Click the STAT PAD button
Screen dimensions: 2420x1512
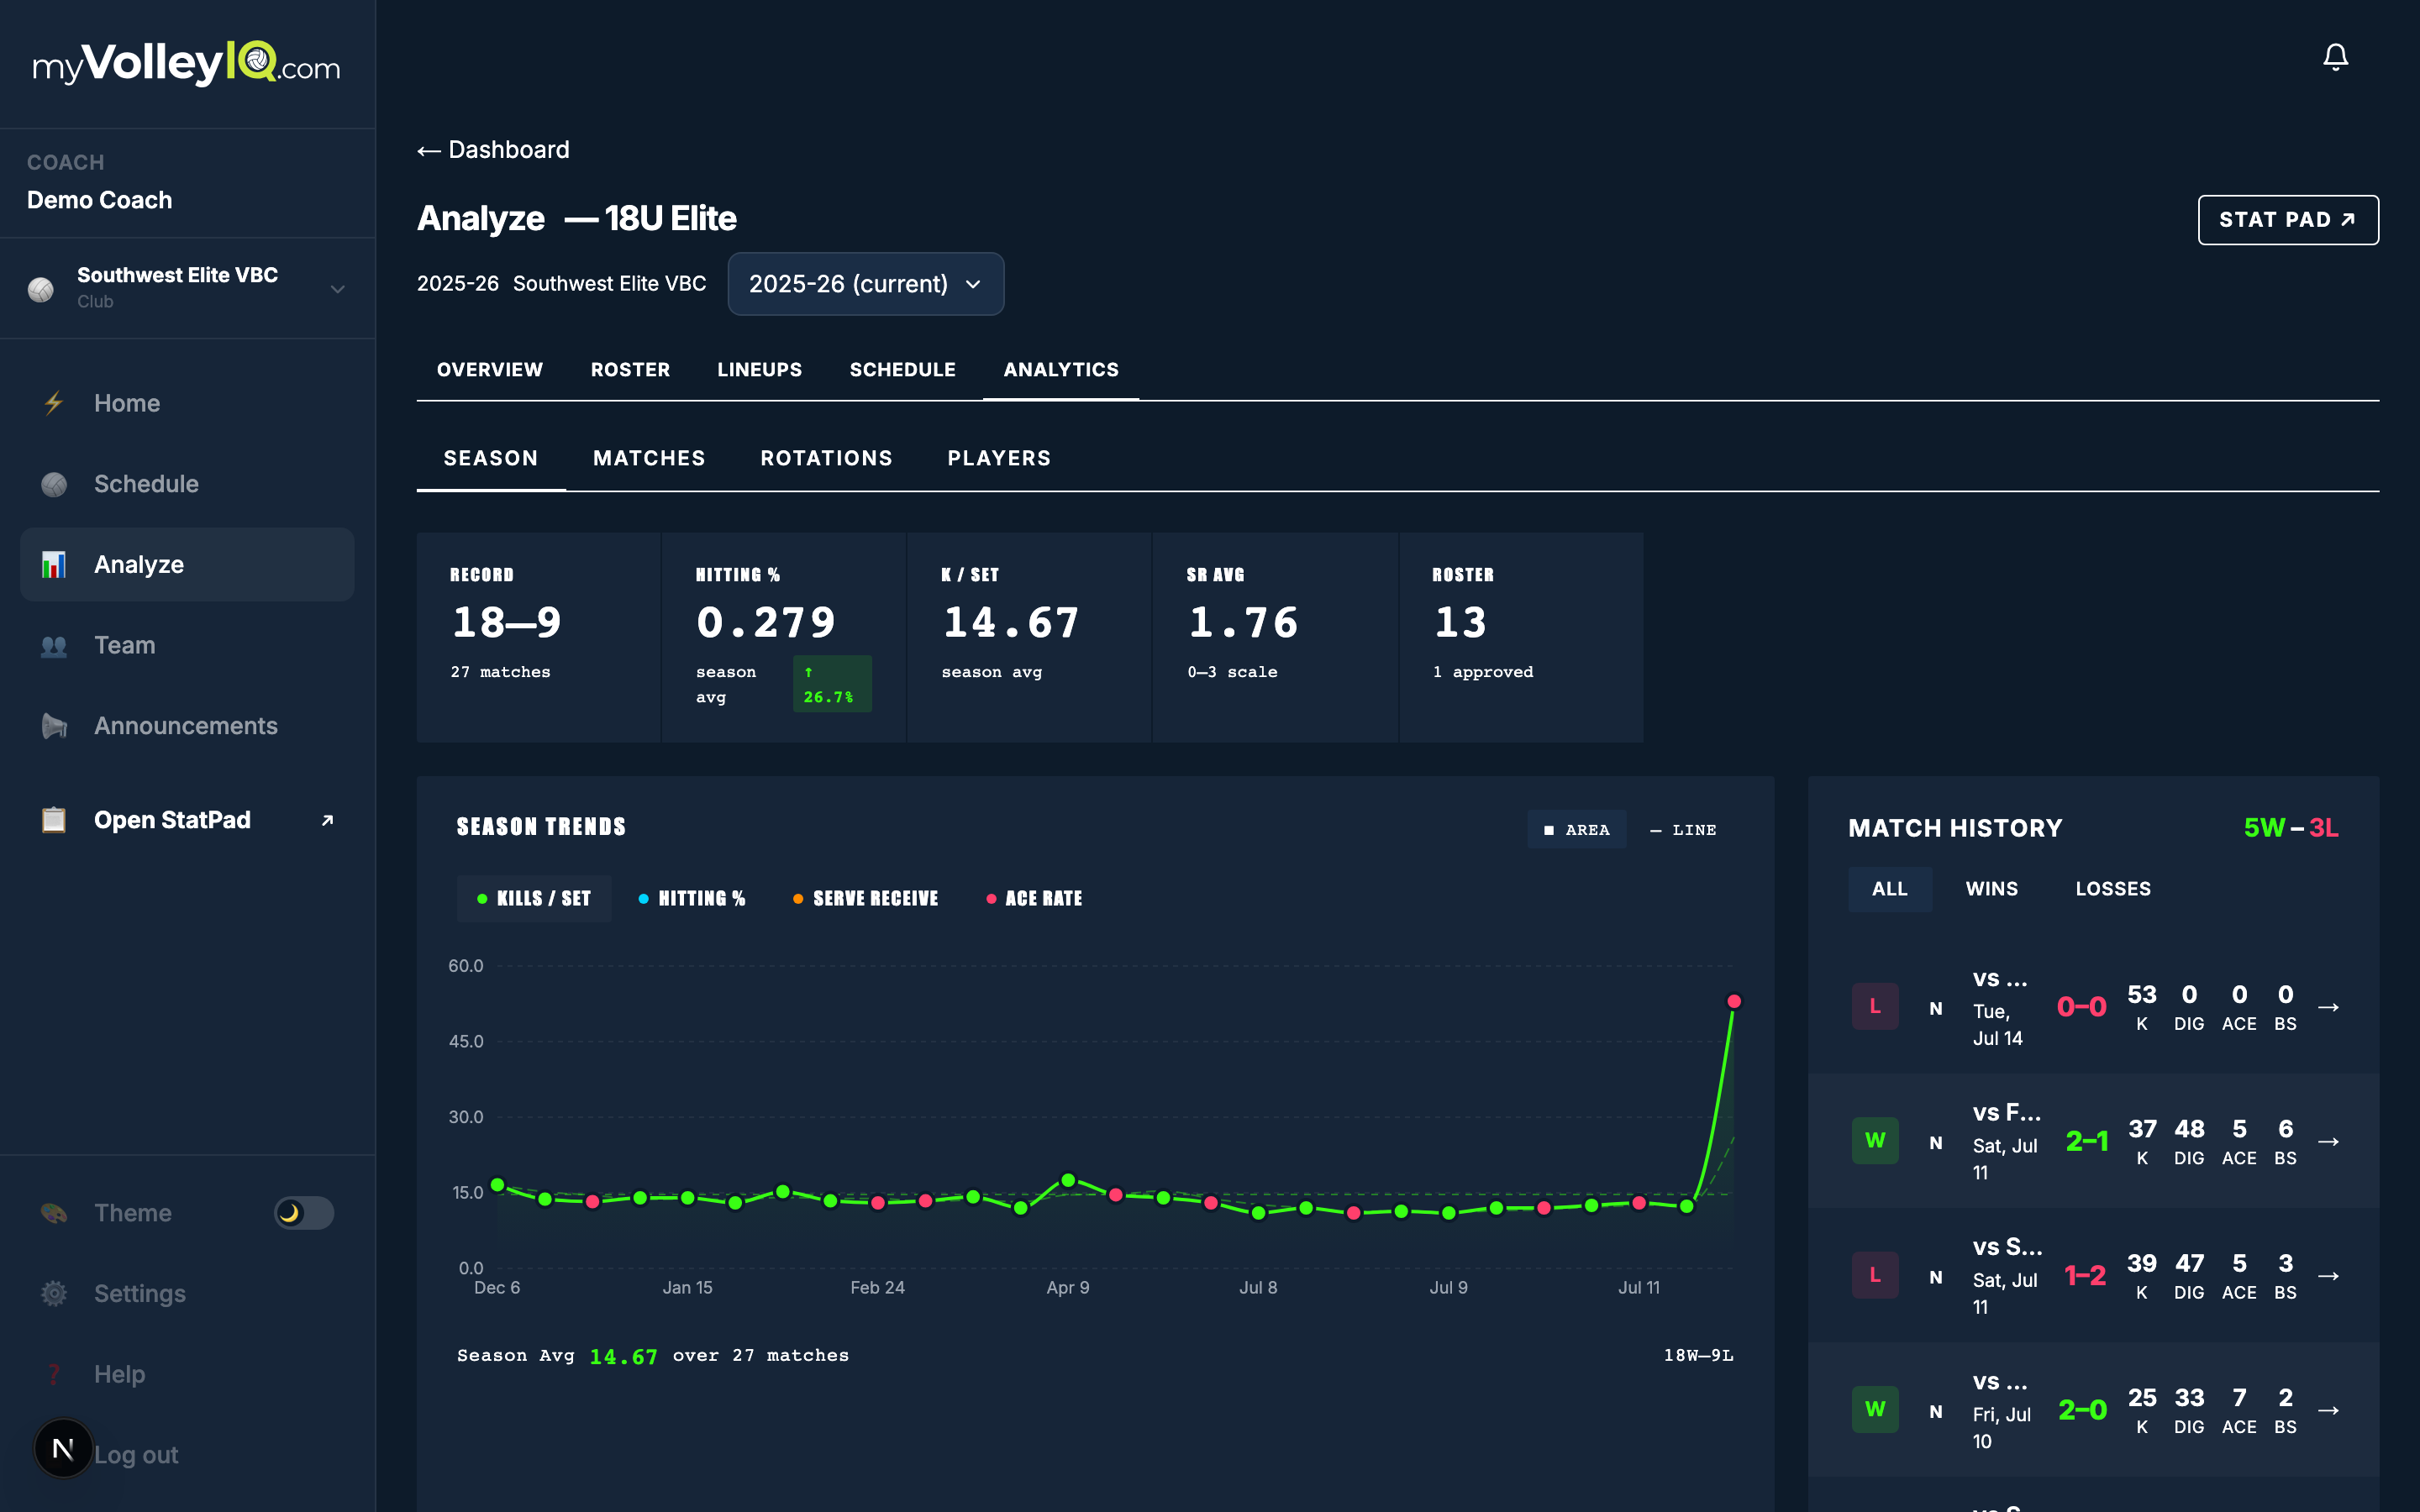pyautogui.click(x=2288, y=220)
